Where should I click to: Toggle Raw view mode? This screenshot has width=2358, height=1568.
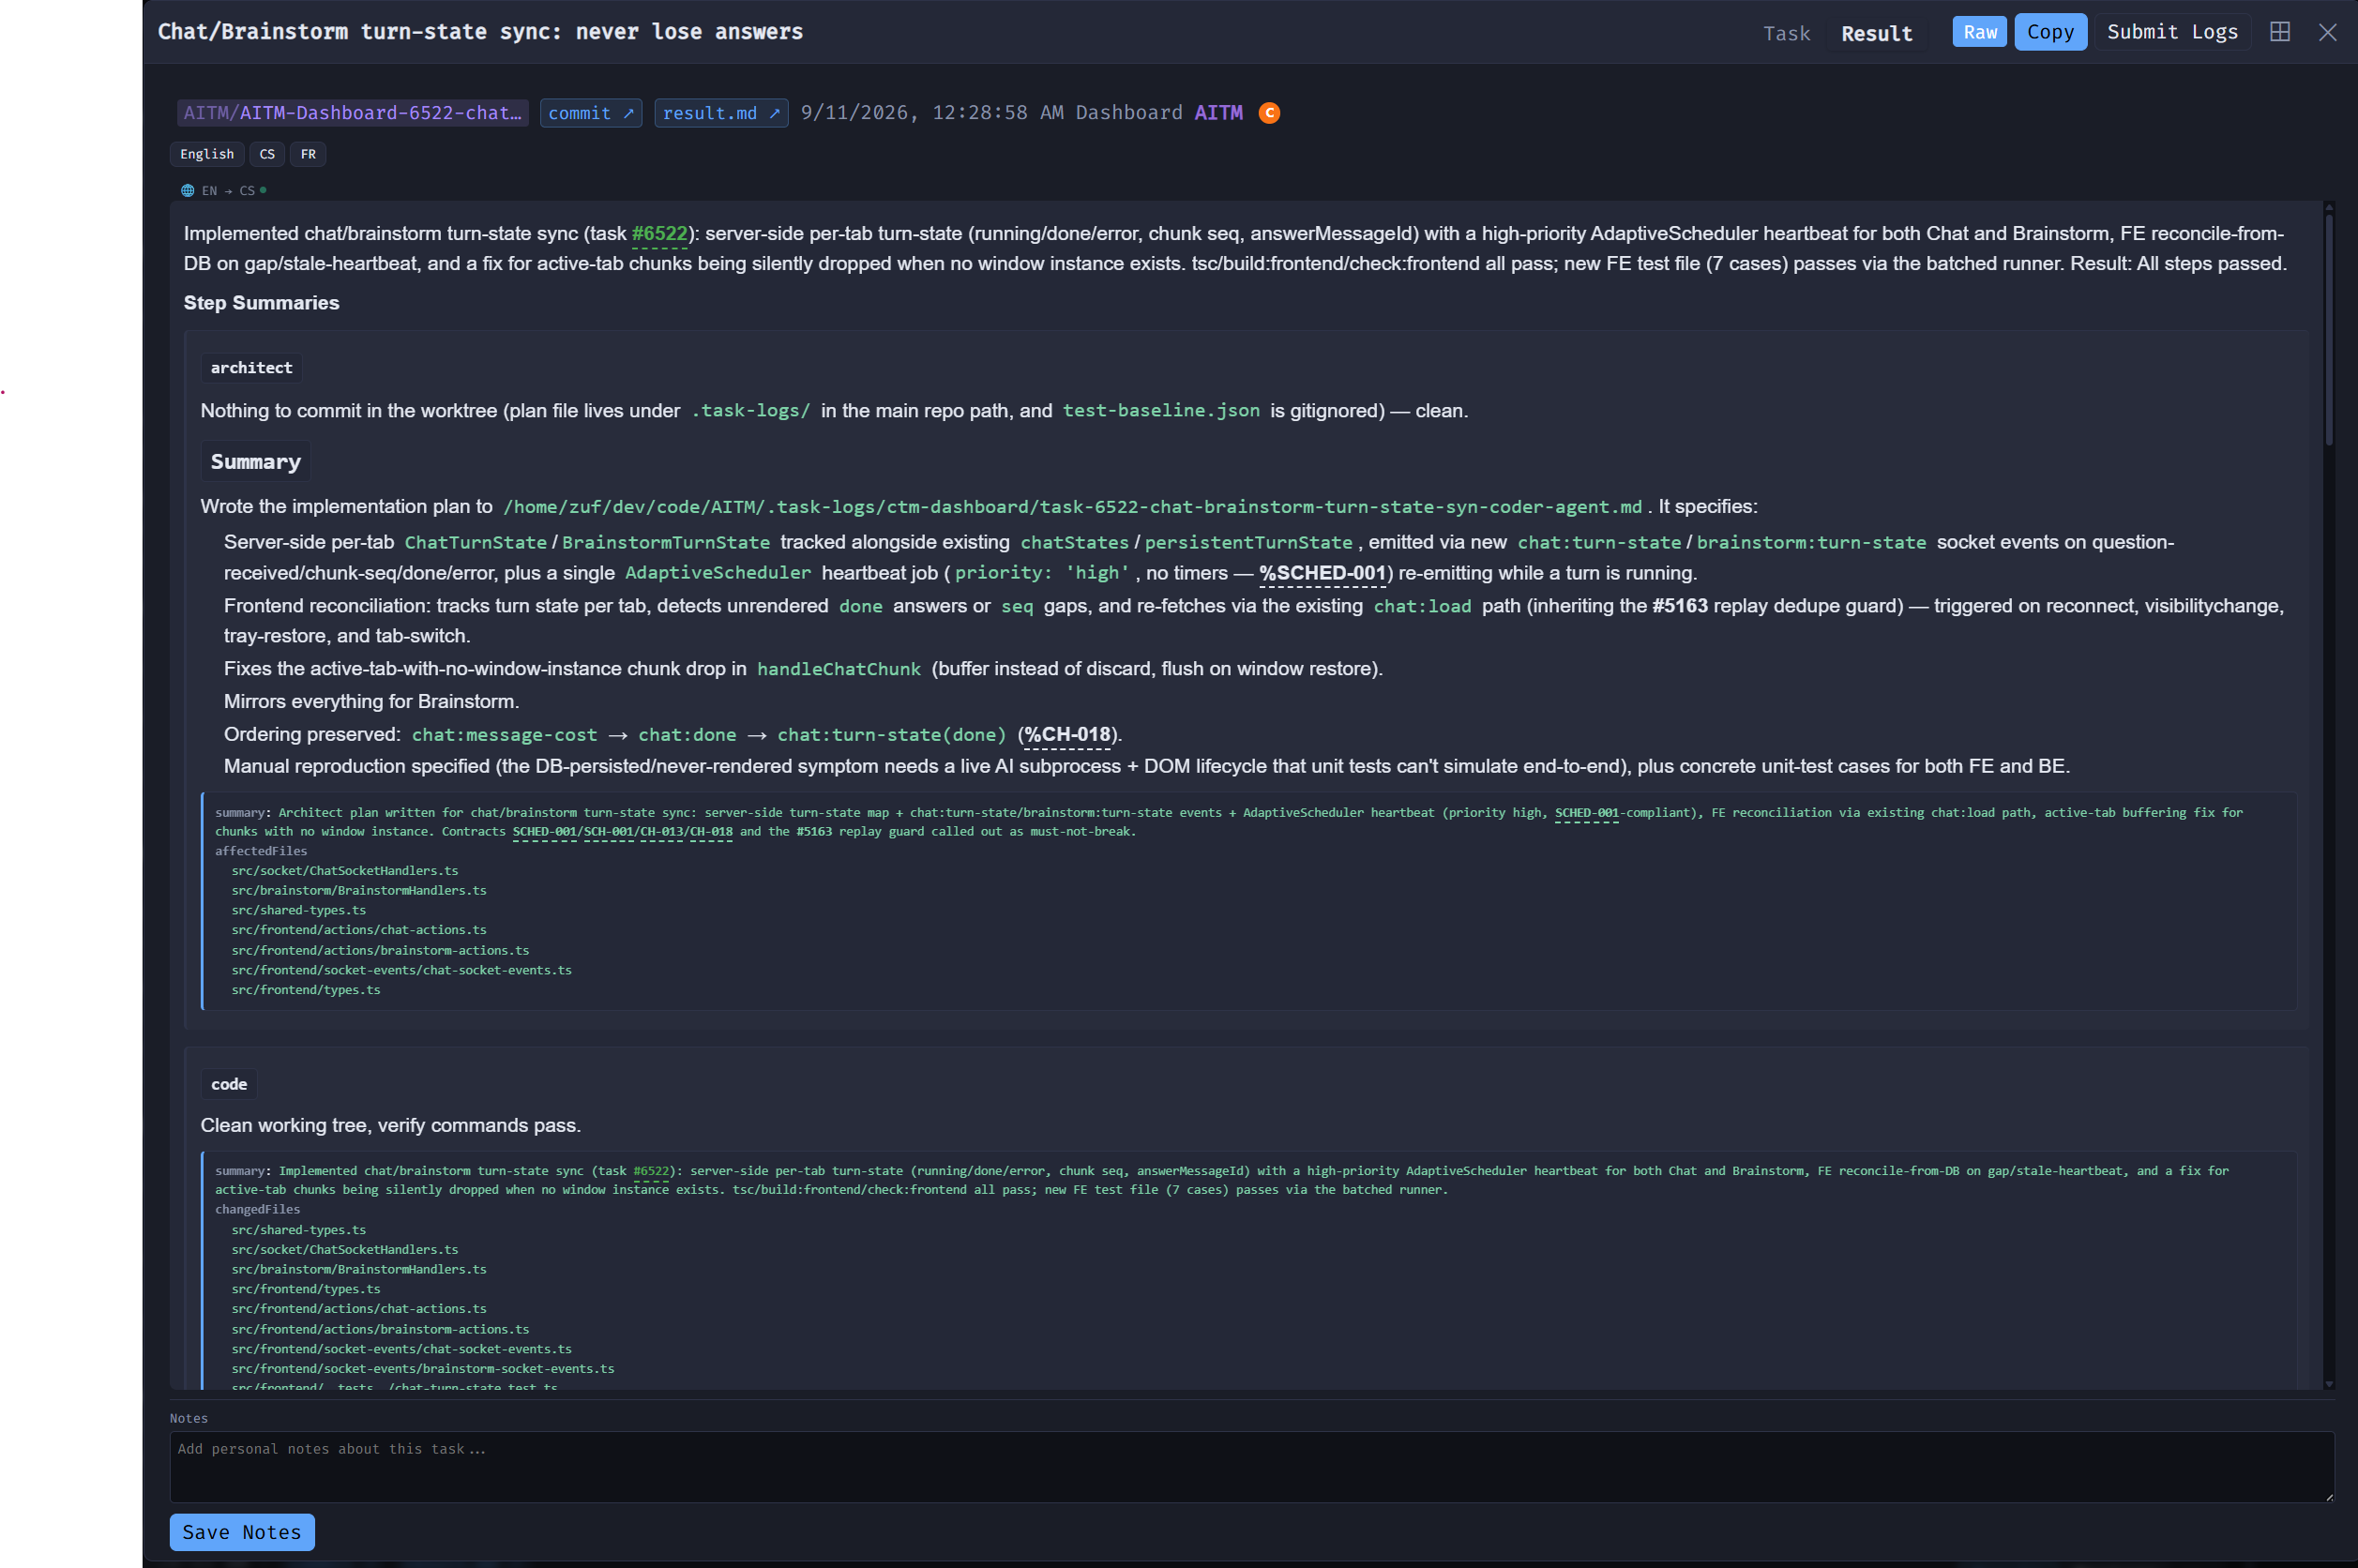[1979, 32]
